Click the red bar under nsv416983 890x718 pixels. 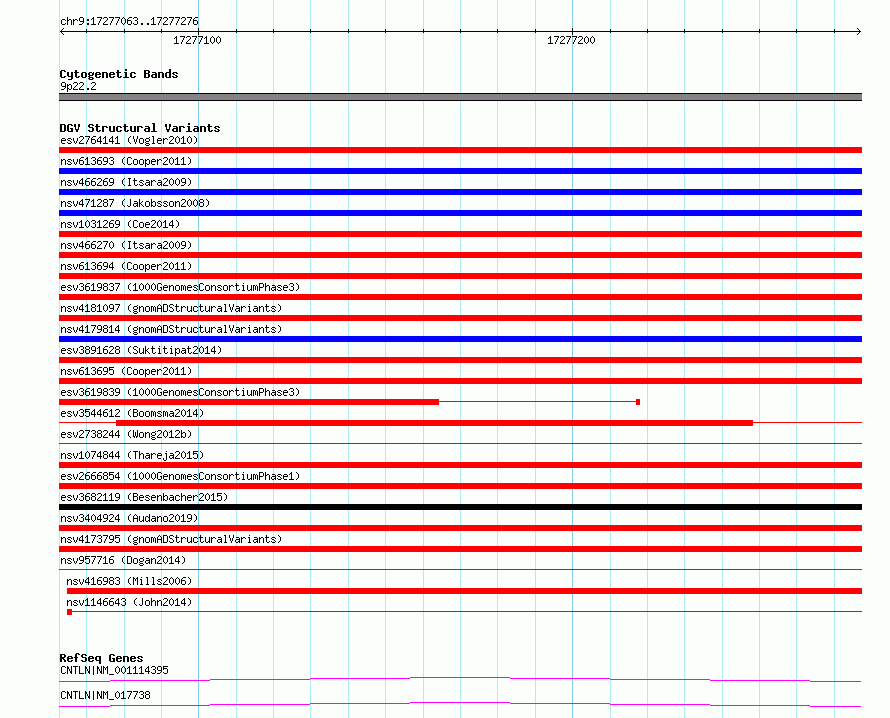pyautogui.click(x=464, y=591)
